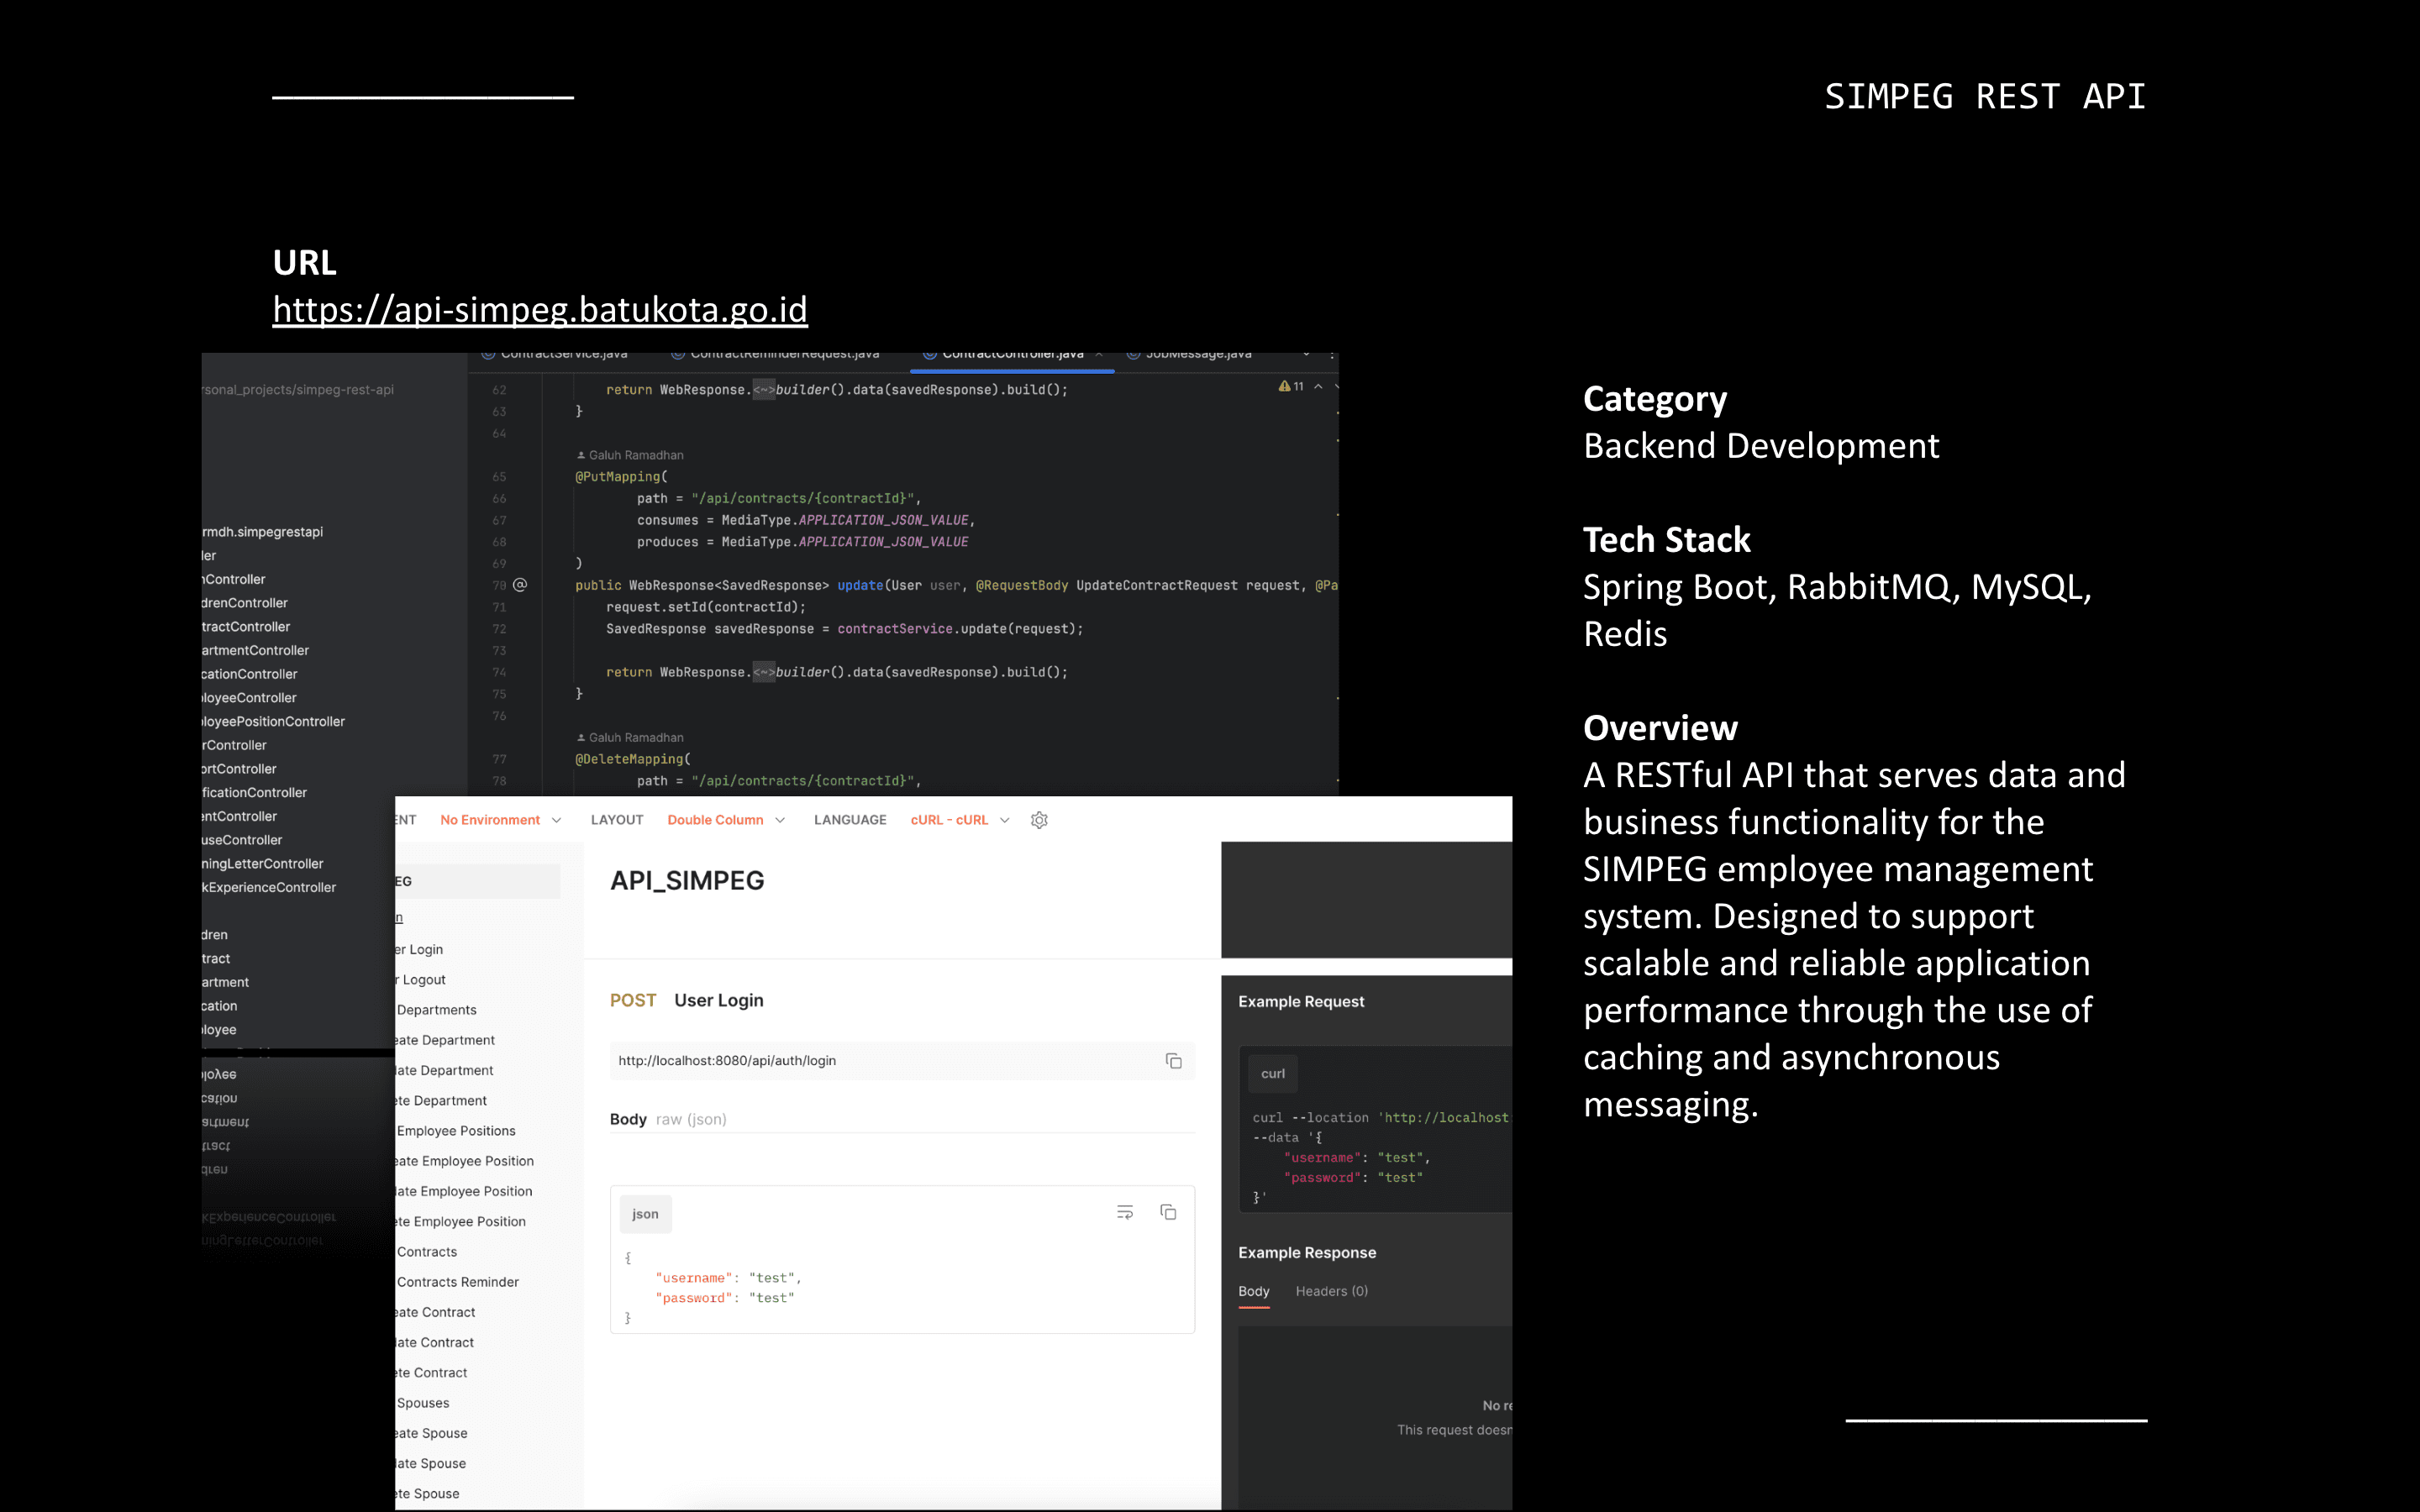Image resolution: width=2420 pixels, height=1512 pixels.
Task: Click the rmdh.simpegrestapi package in project tree
Action: click(262, 531)
